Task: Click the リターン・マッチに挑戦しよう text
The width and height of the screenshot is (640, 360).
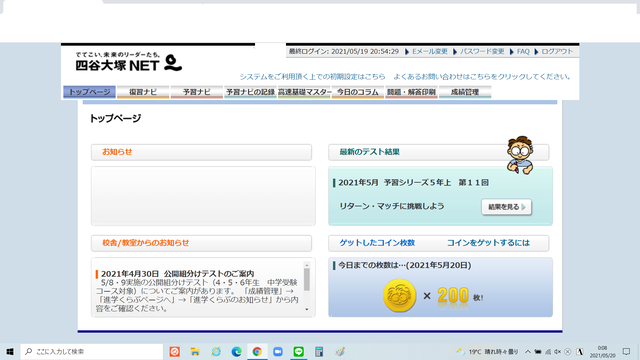Action: [x=392, y=206]
